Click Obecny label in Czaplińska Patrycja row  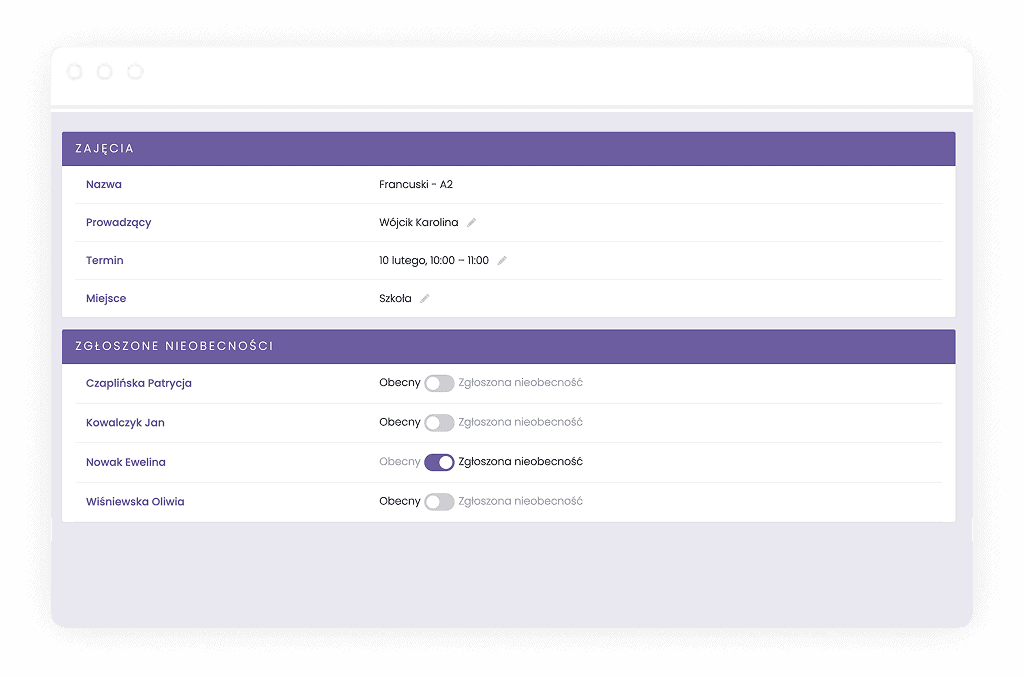tap(399, 383)
